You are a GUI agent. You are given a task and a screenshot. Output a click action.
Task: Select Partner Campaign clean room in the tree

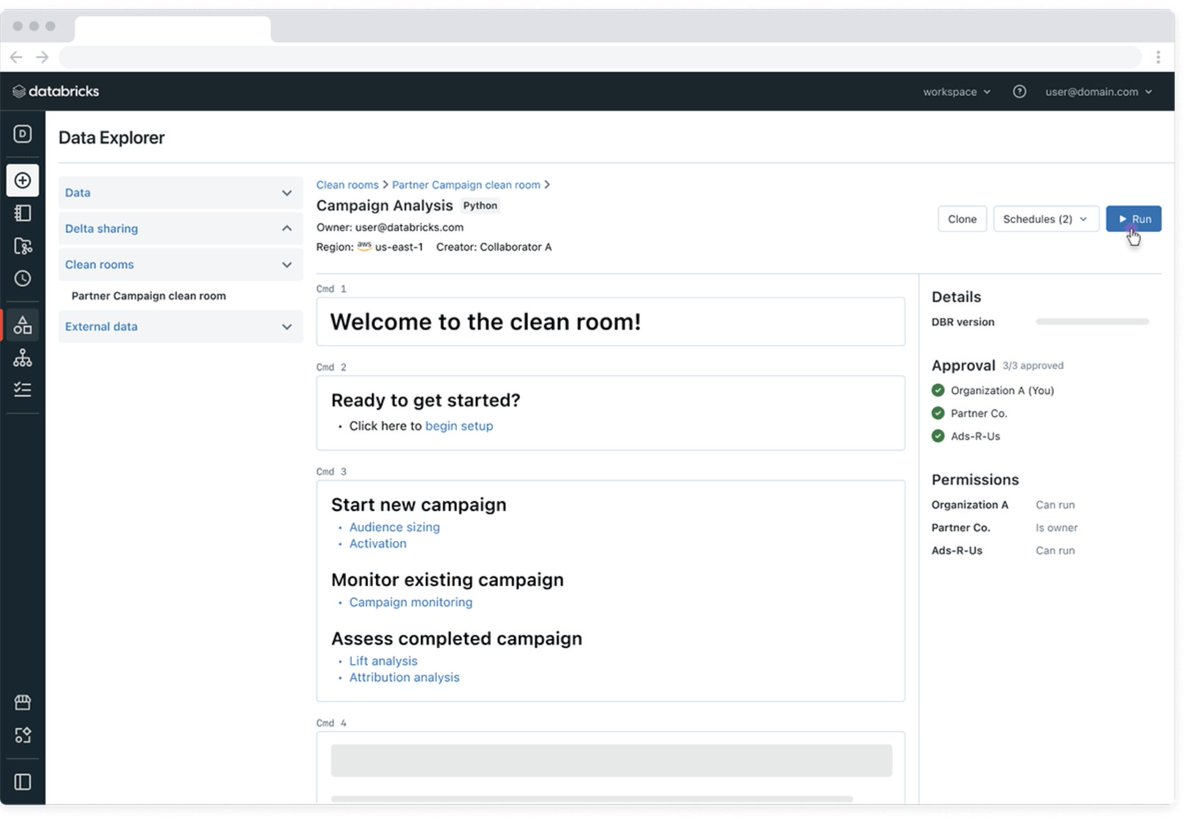coord(148,295)
